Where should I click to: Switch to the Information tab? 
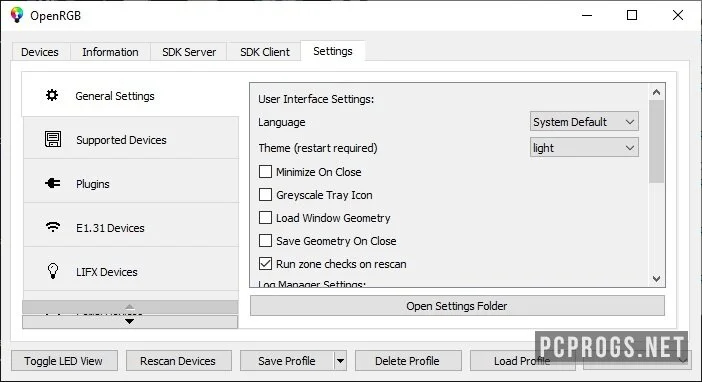tap(110, 52)
